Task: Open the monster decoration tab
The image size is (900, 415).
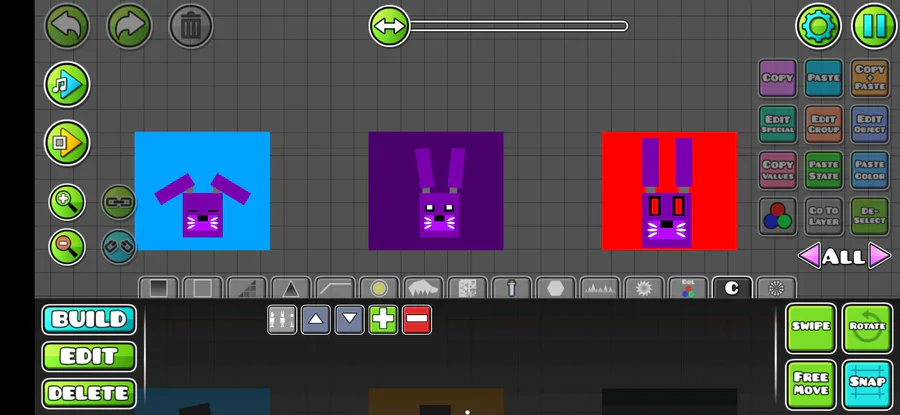Action: tap(423, 288)
